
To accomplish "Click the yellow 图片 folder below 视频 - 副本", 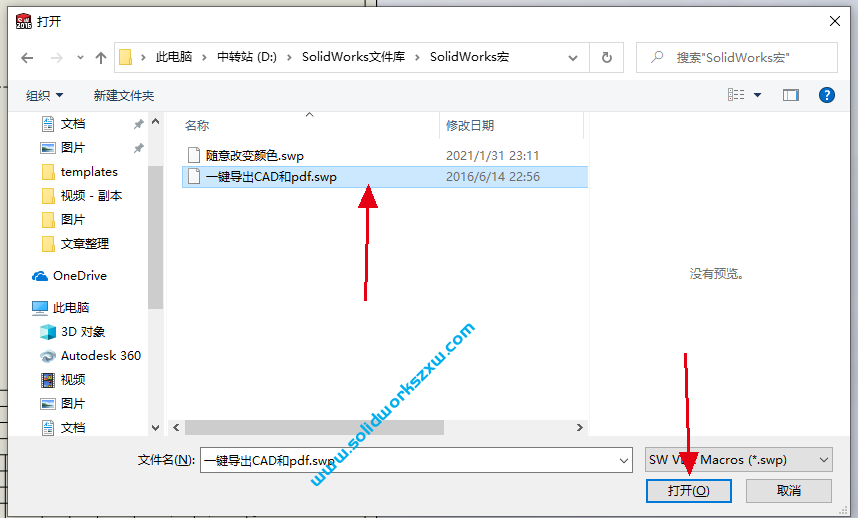I will [73, 219].
